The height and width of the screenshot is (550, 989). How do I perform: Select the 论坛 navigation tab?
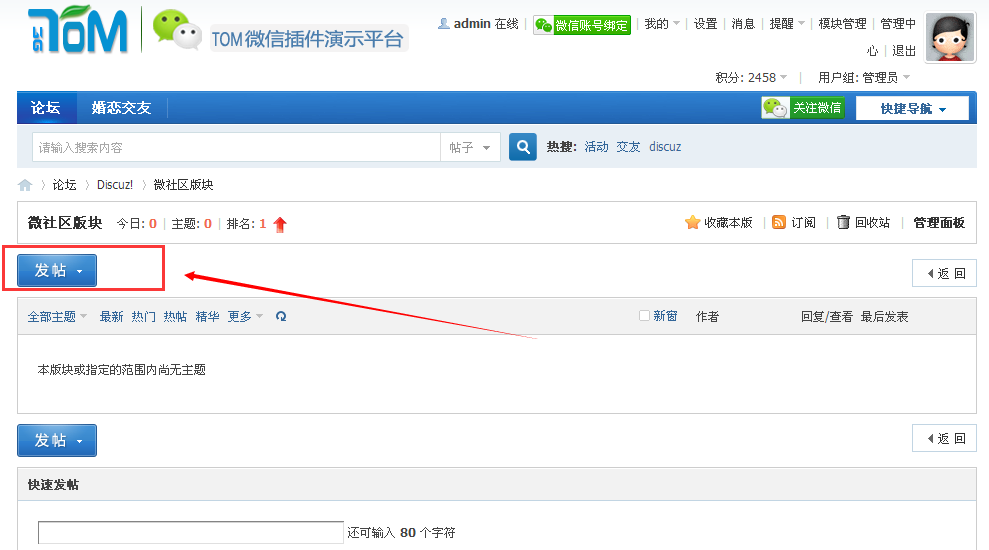[x=46, y=108]
